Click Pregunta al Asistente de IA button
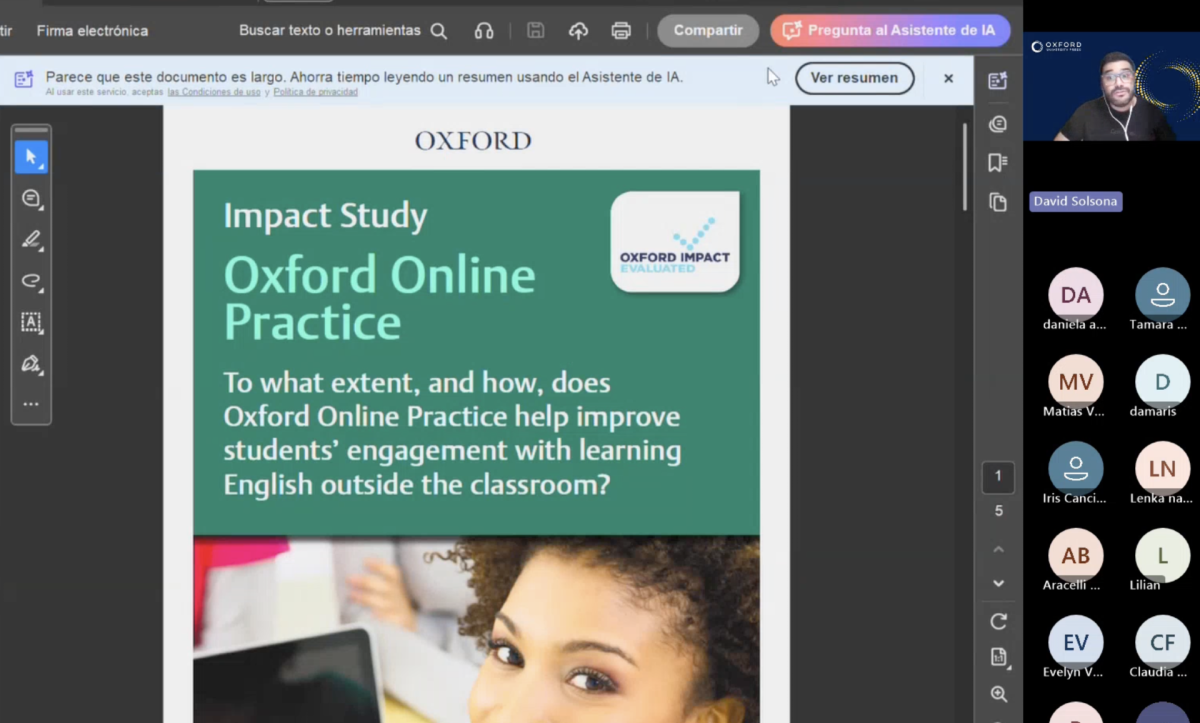1200x723 pixels. [890, 31]
